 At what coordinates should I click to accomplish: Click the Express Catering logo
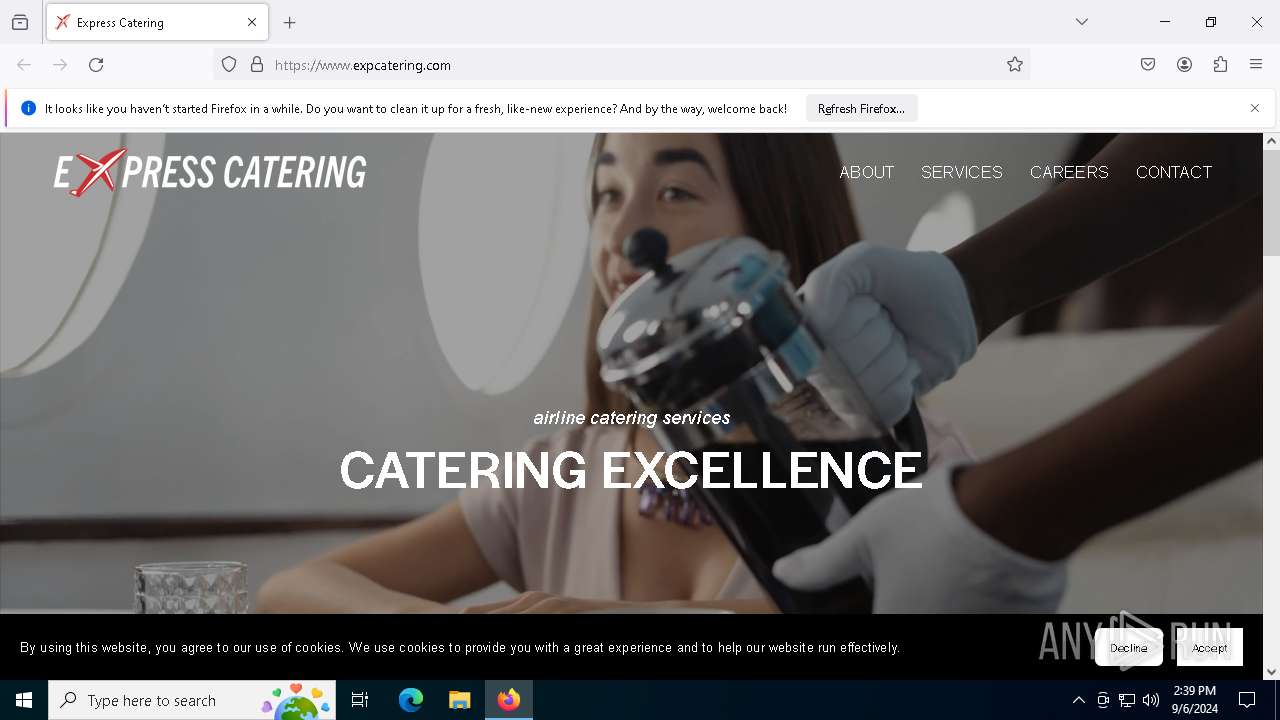coord(210,172)
